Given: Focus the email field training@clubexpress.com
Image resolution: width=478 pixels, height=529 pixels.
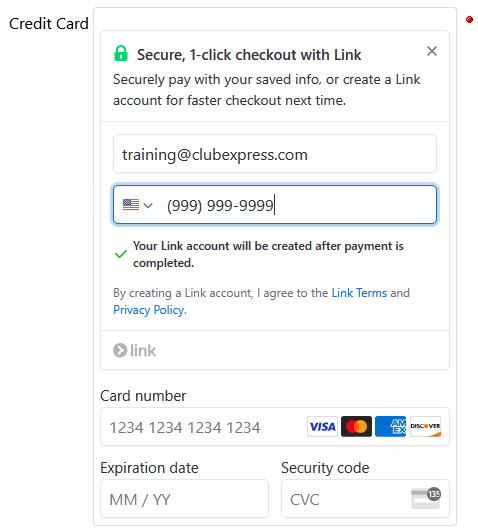Looking at the screenshot, I should click(275, 154).
